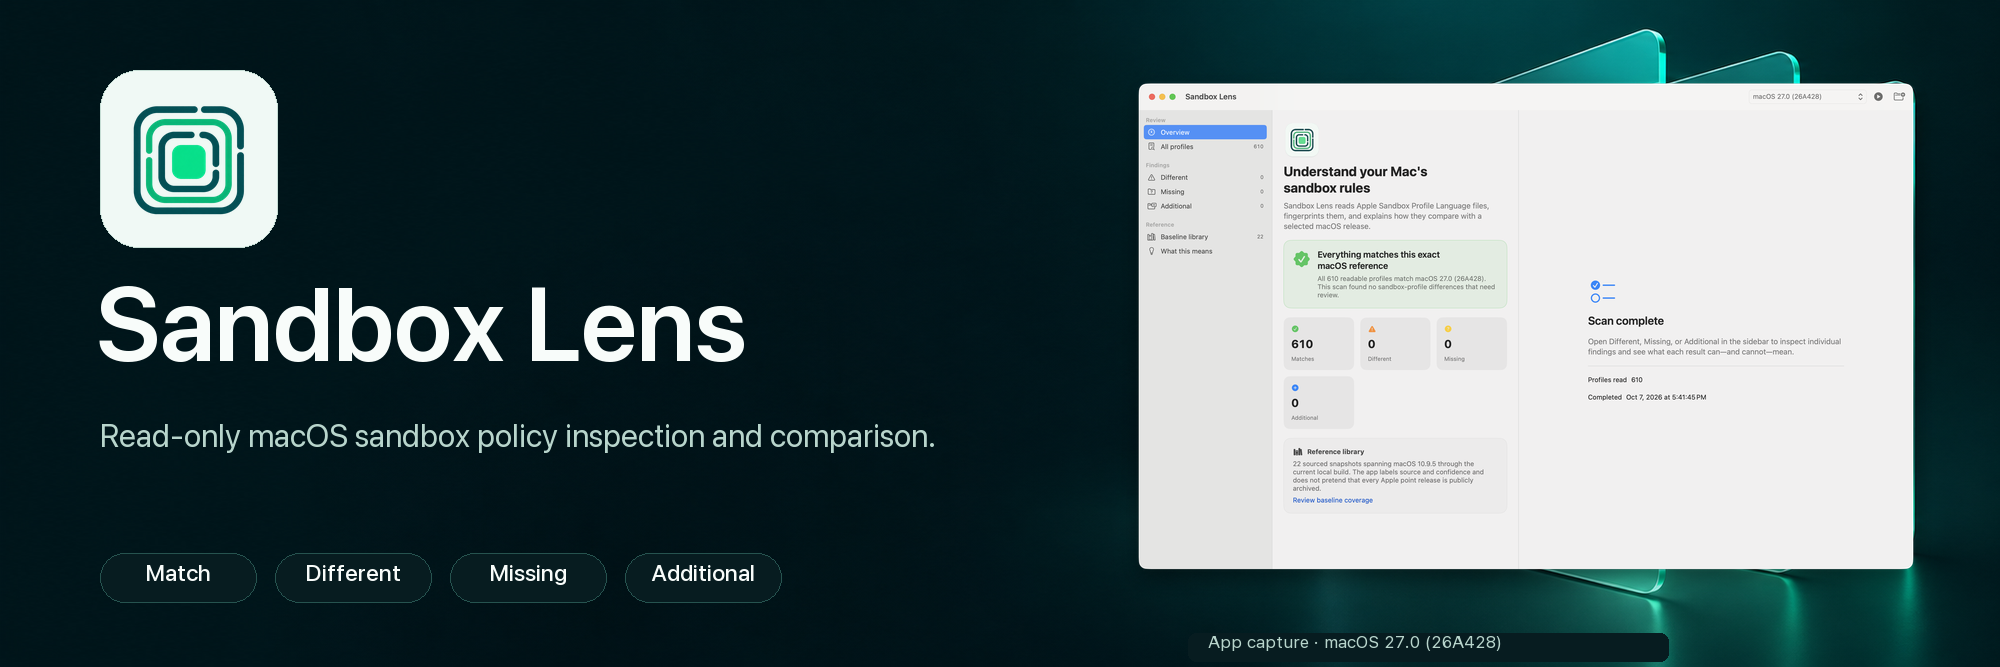
Task: Click the 0 Additional stat card
Action: pyautogui.click(x=1318, y=402)
